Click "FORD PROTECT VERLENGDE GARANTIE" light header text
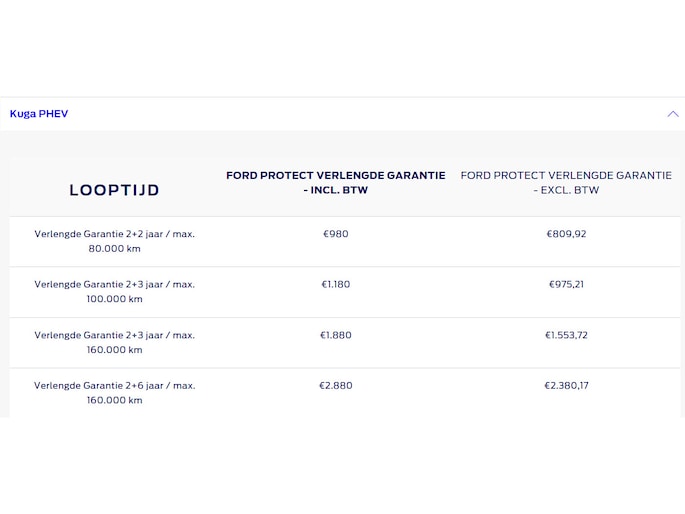This screenshot has height=514, width=685. click(566, 175)
